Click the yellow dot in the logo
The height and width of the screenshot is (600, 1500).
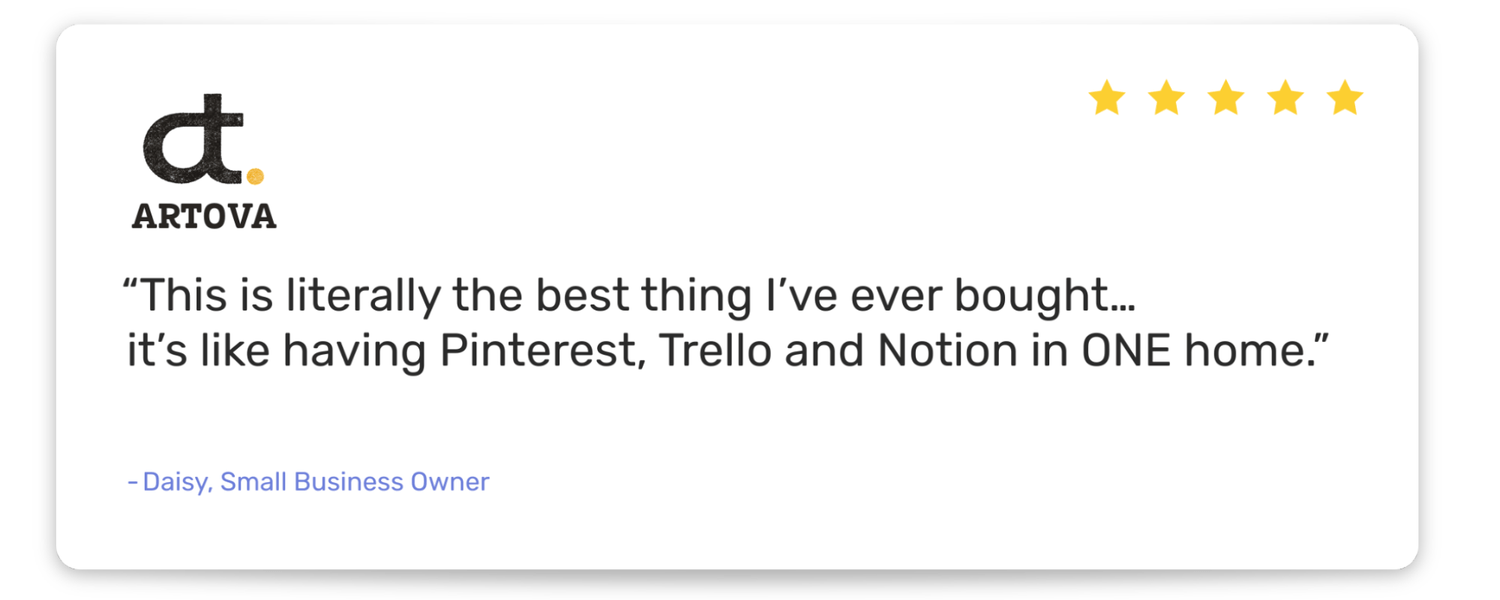pos(255,177)
